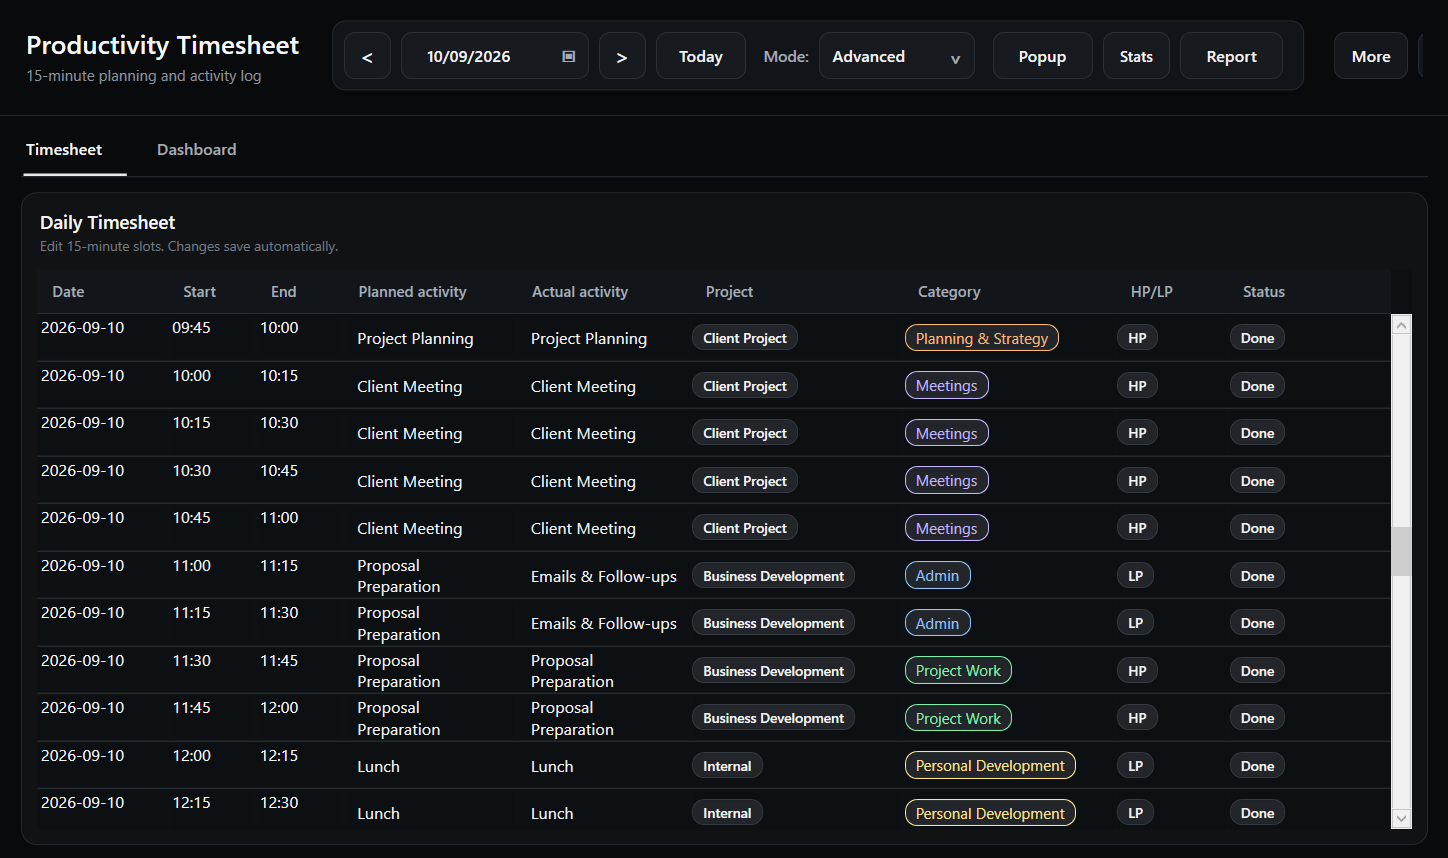This screenshot has width=1448, height=858.
Task: Switch to the Dashboard tab
Action: (x=197, y=150)
